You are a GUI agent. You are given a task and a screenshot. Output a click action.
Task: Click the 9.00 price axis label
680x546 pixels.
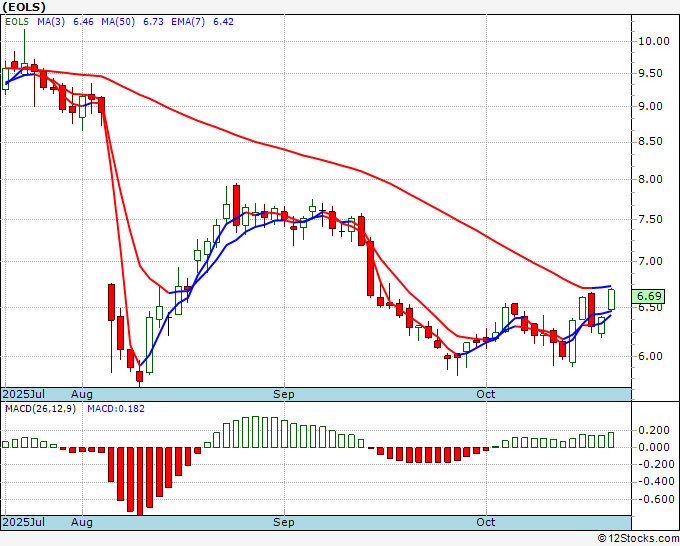[650, 106]
